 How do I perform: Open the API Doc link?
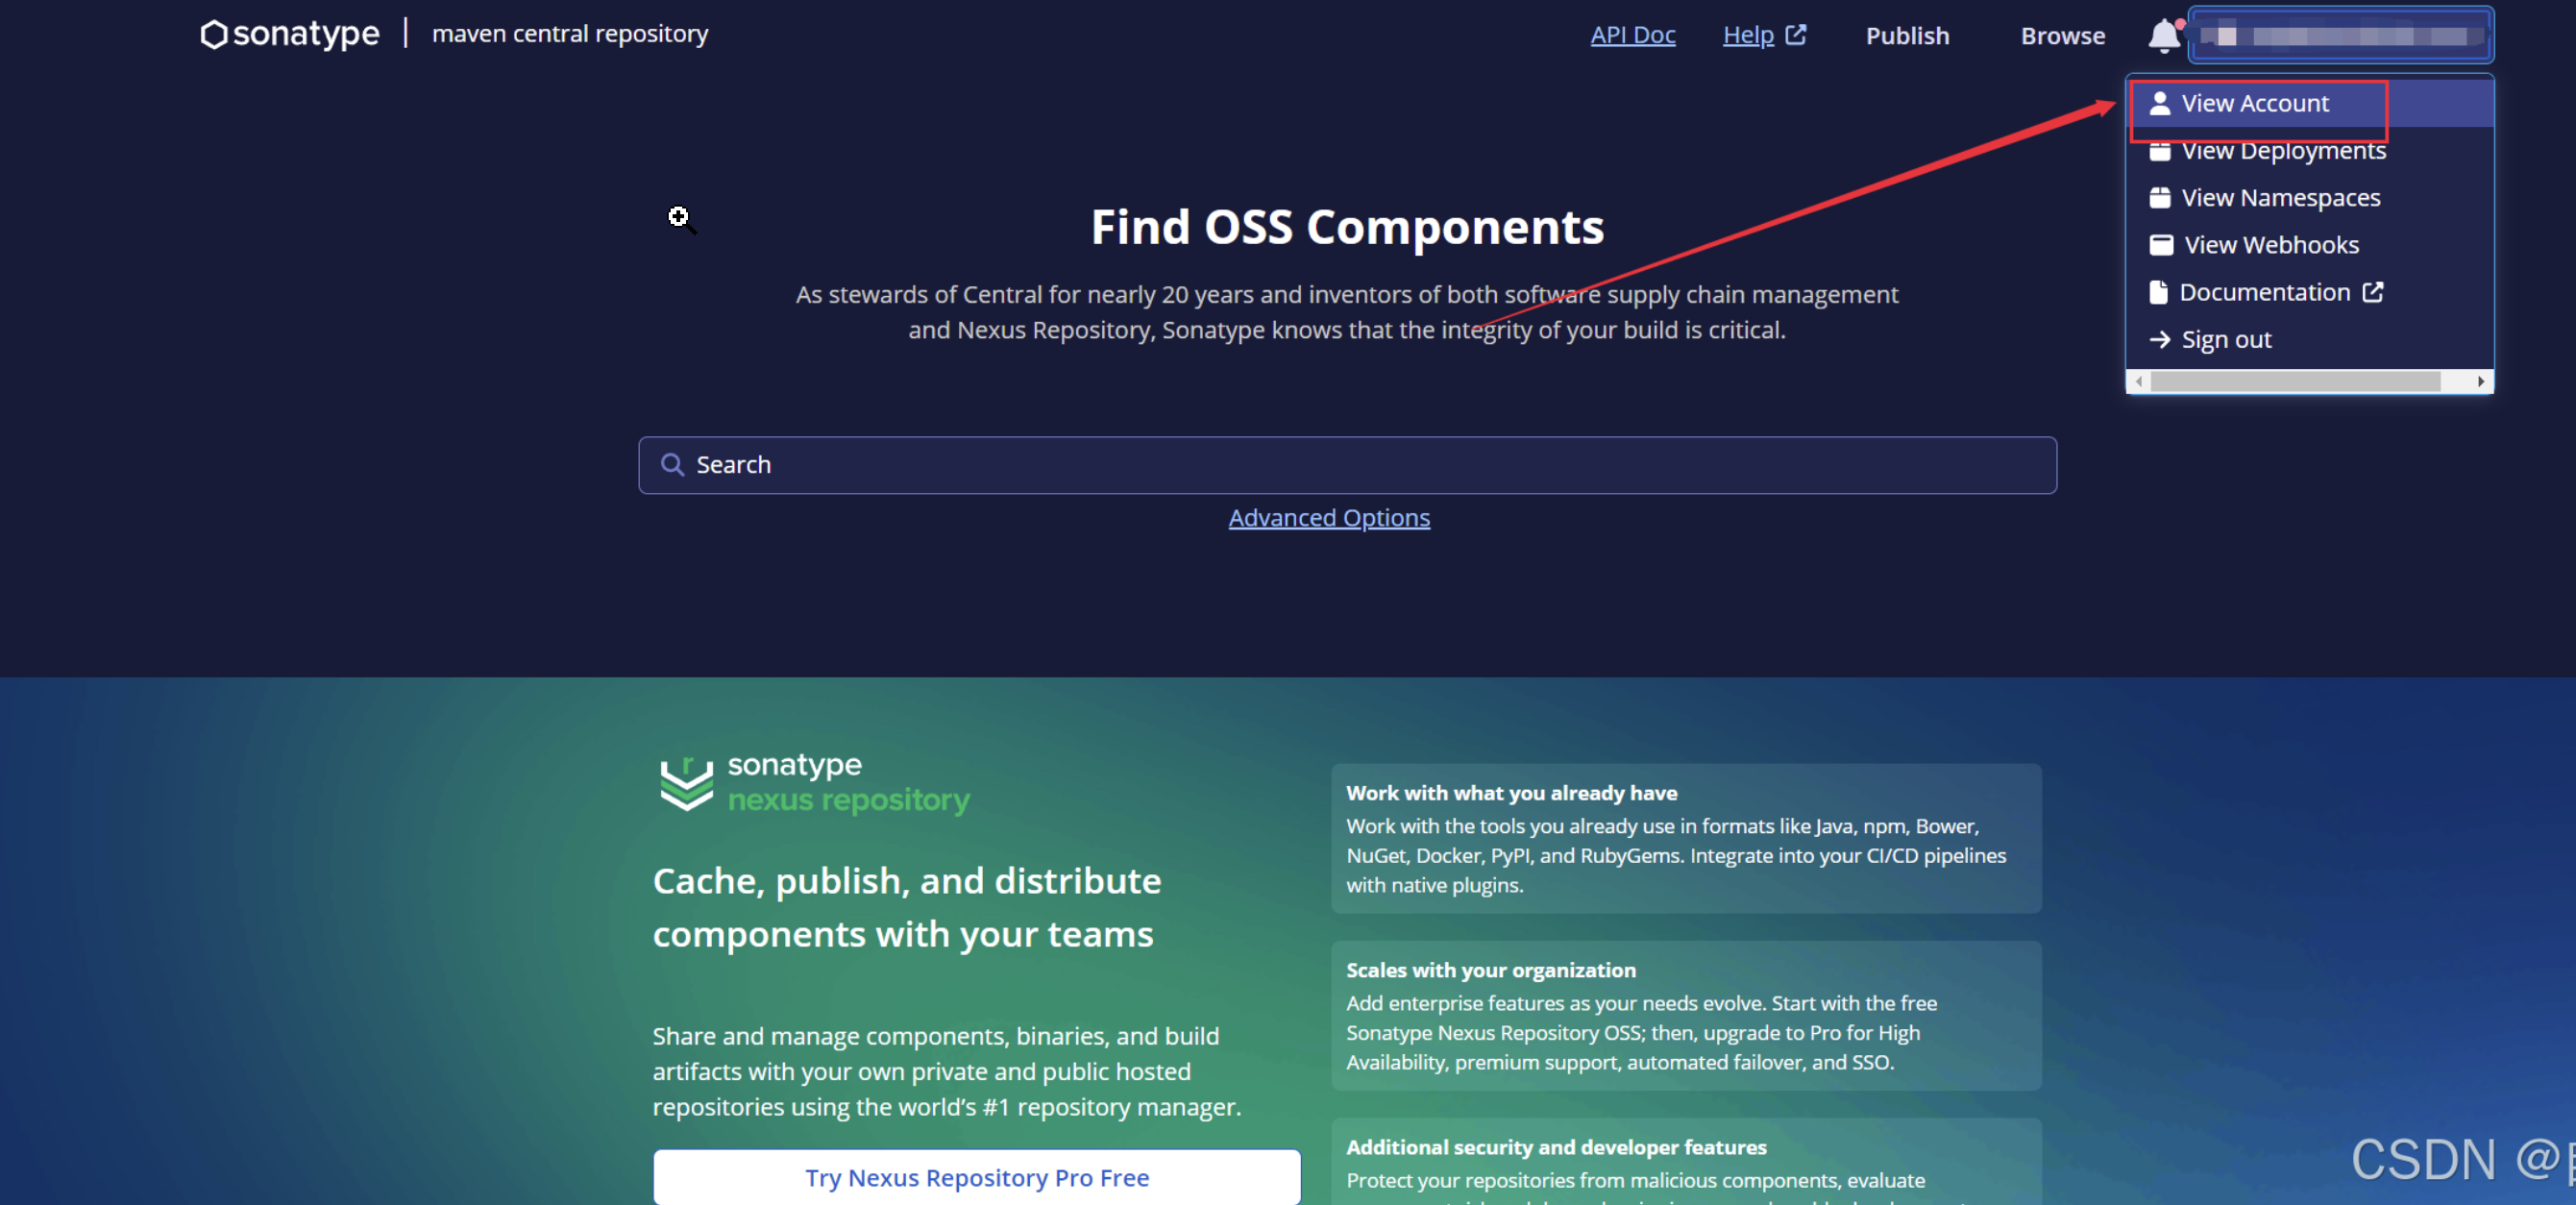point(1633,35)
